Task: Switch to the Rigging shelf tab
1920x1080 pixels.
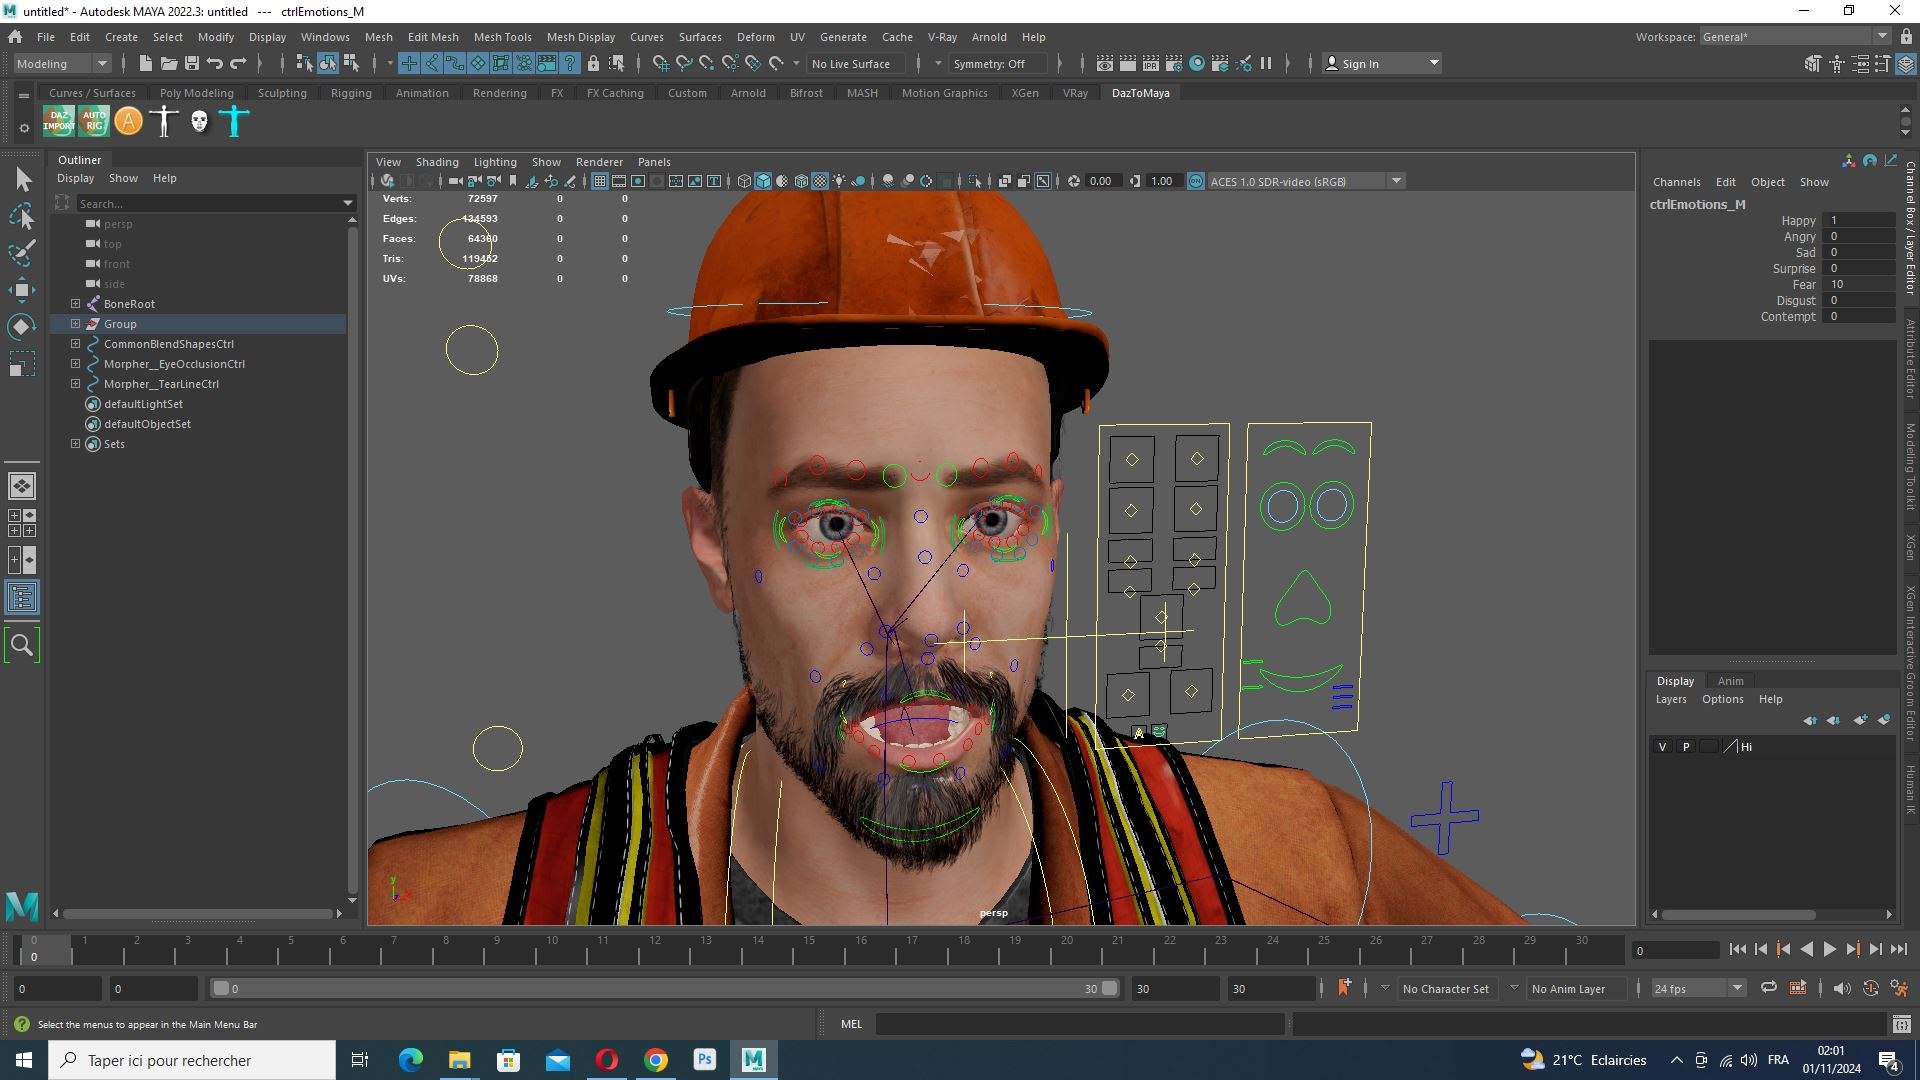Action: click(x=351, y=93)
